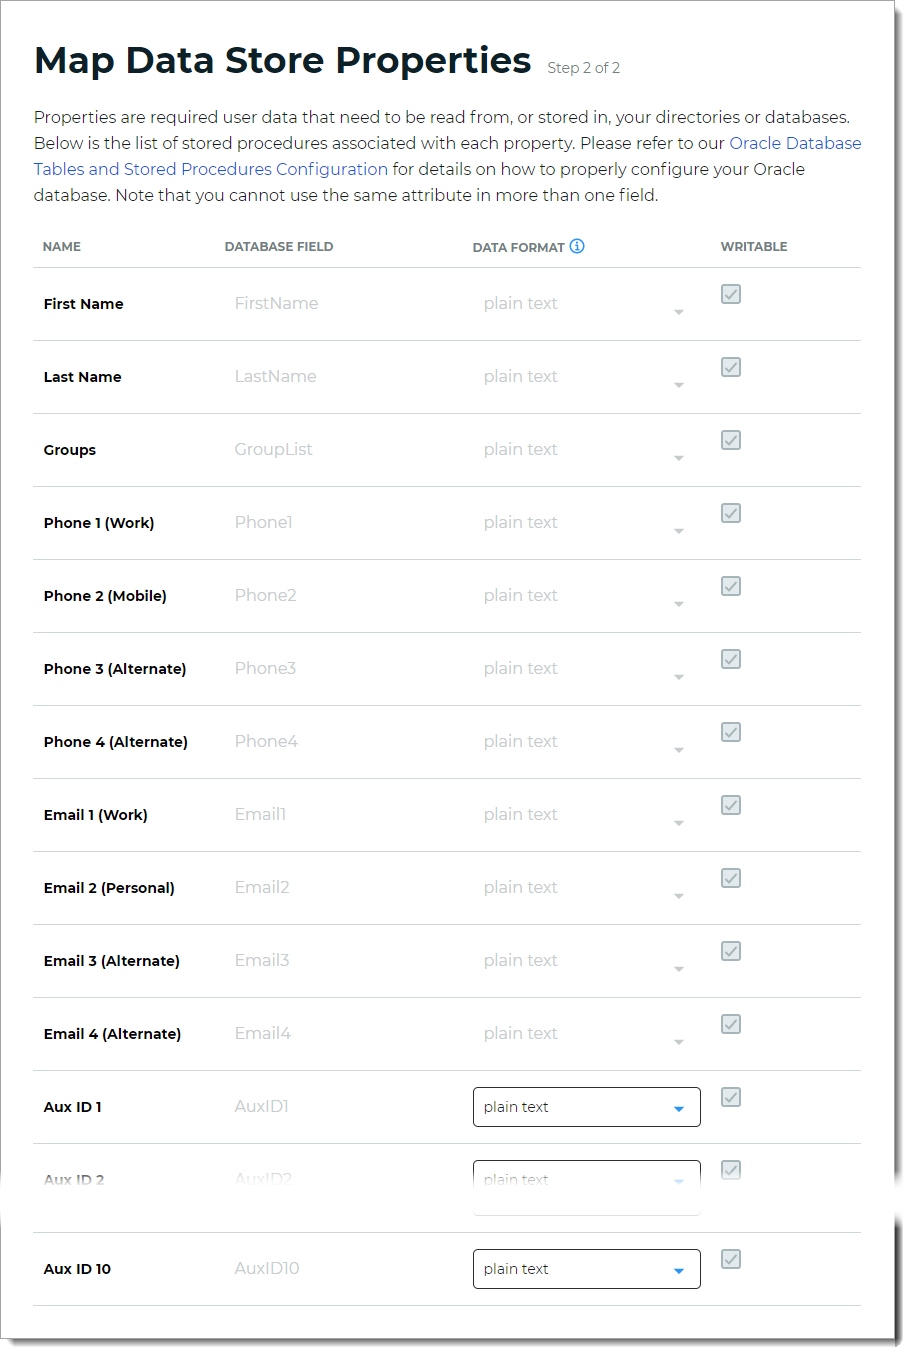Toggle Writable for Phone 2 (Mobile)

[x=730, y=586]
